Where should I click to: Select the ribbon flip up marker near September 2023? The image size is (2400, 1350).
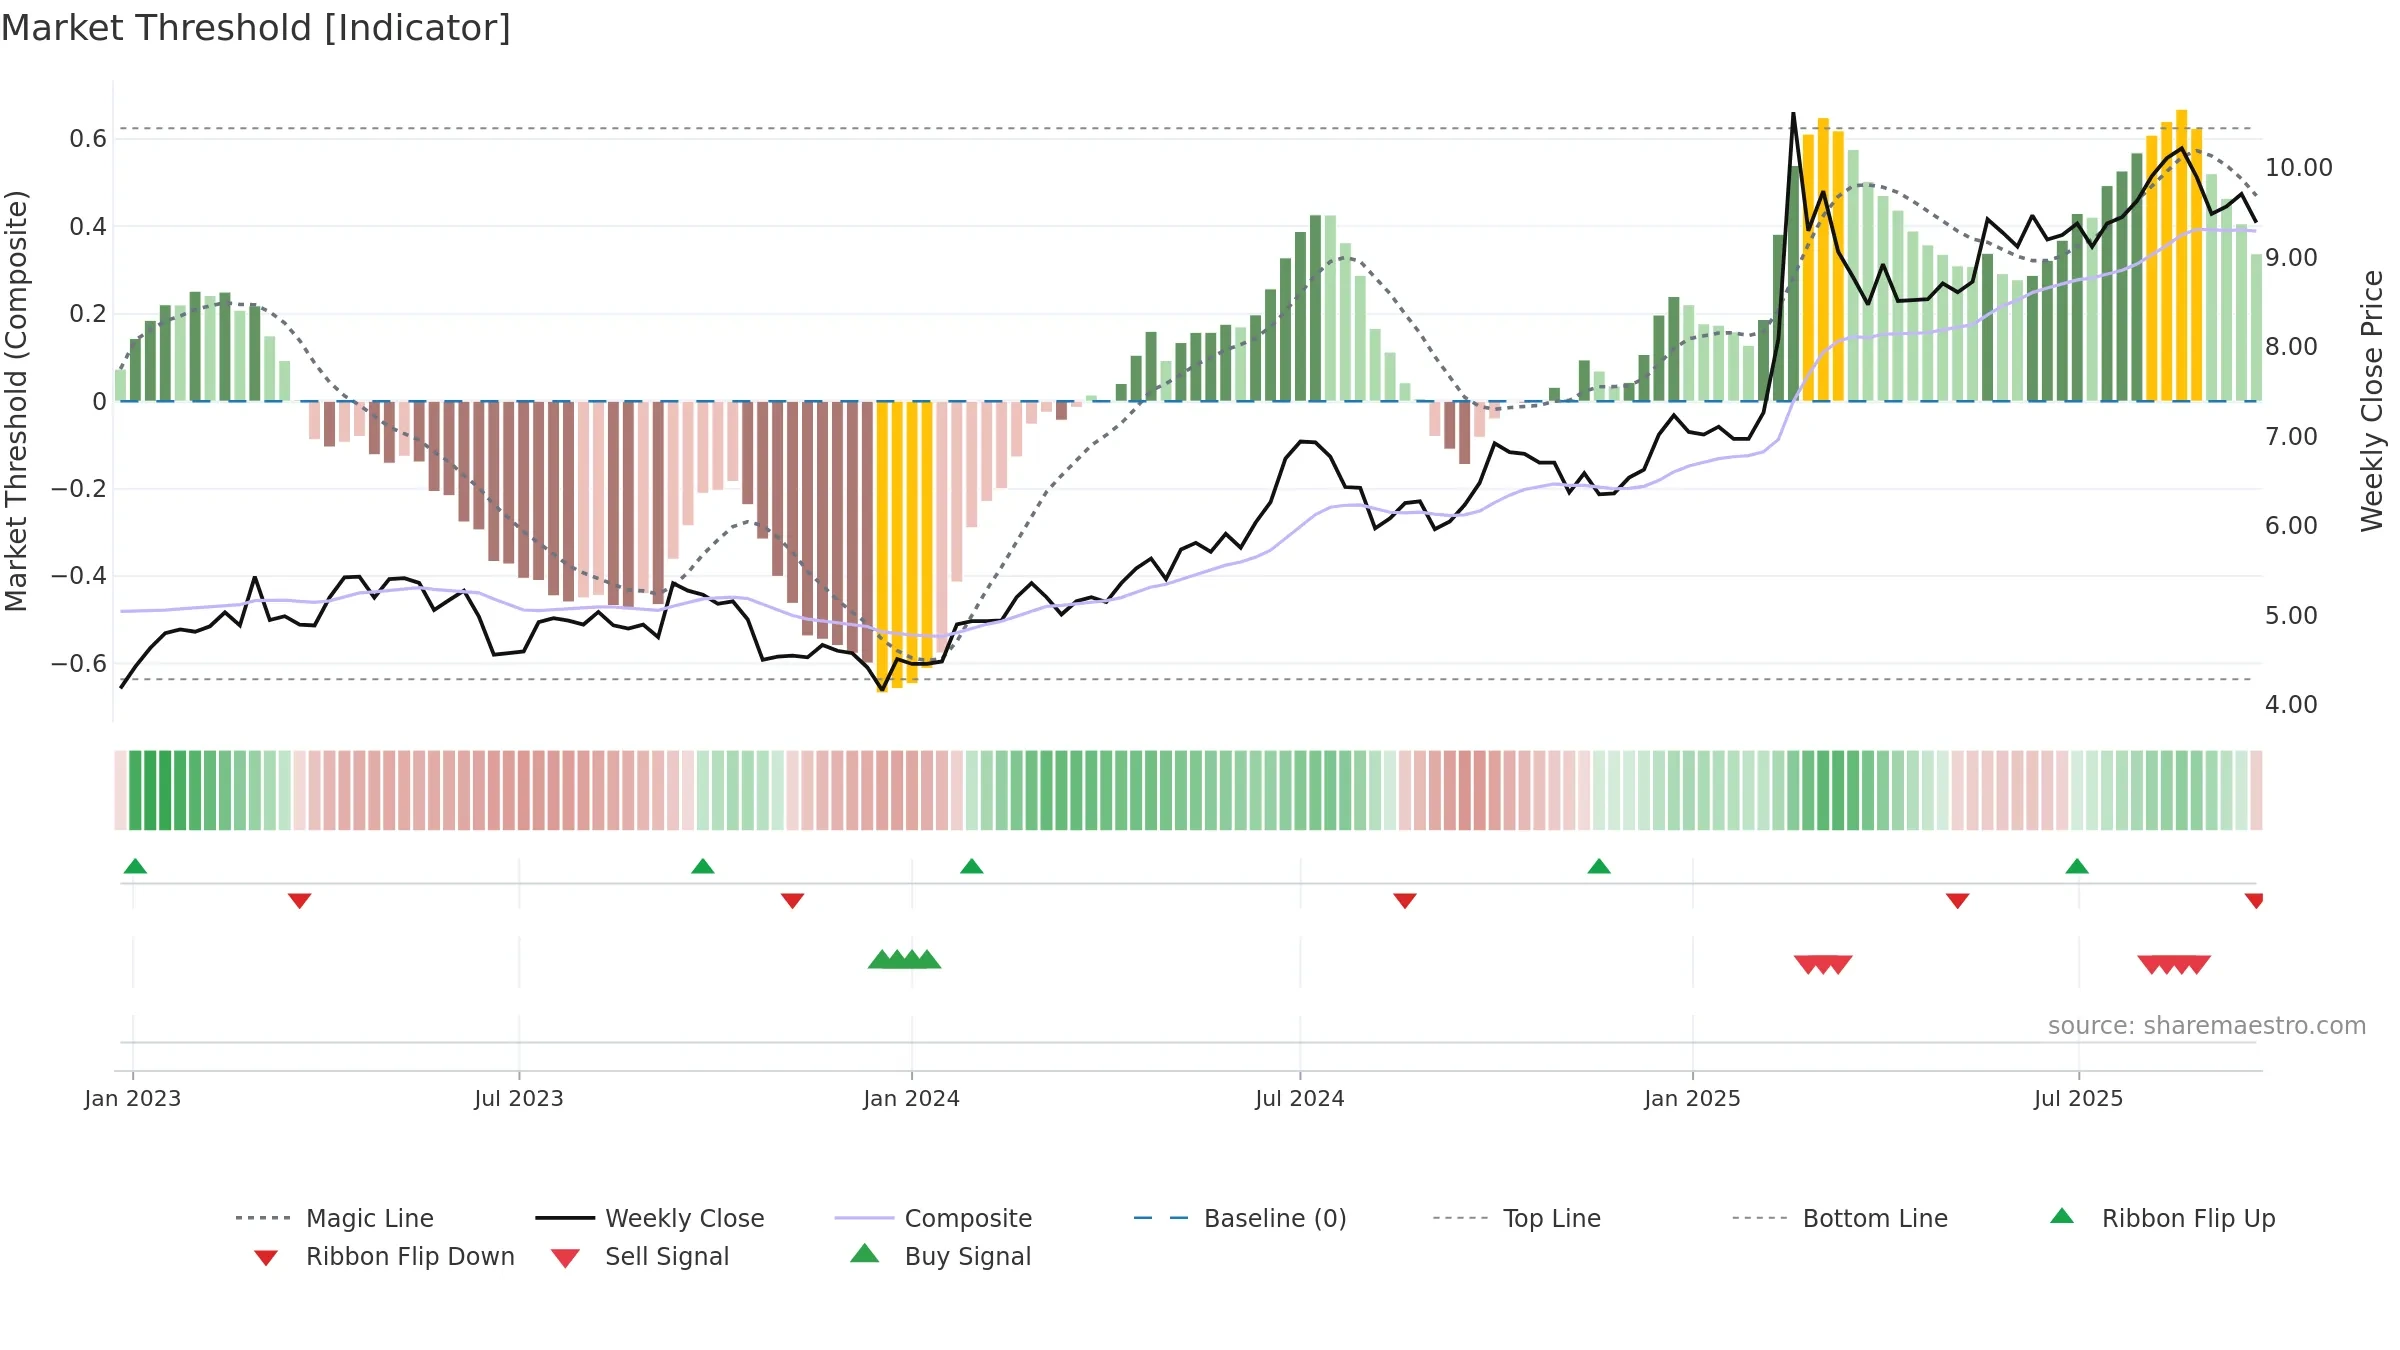click(x=703, y=866)
